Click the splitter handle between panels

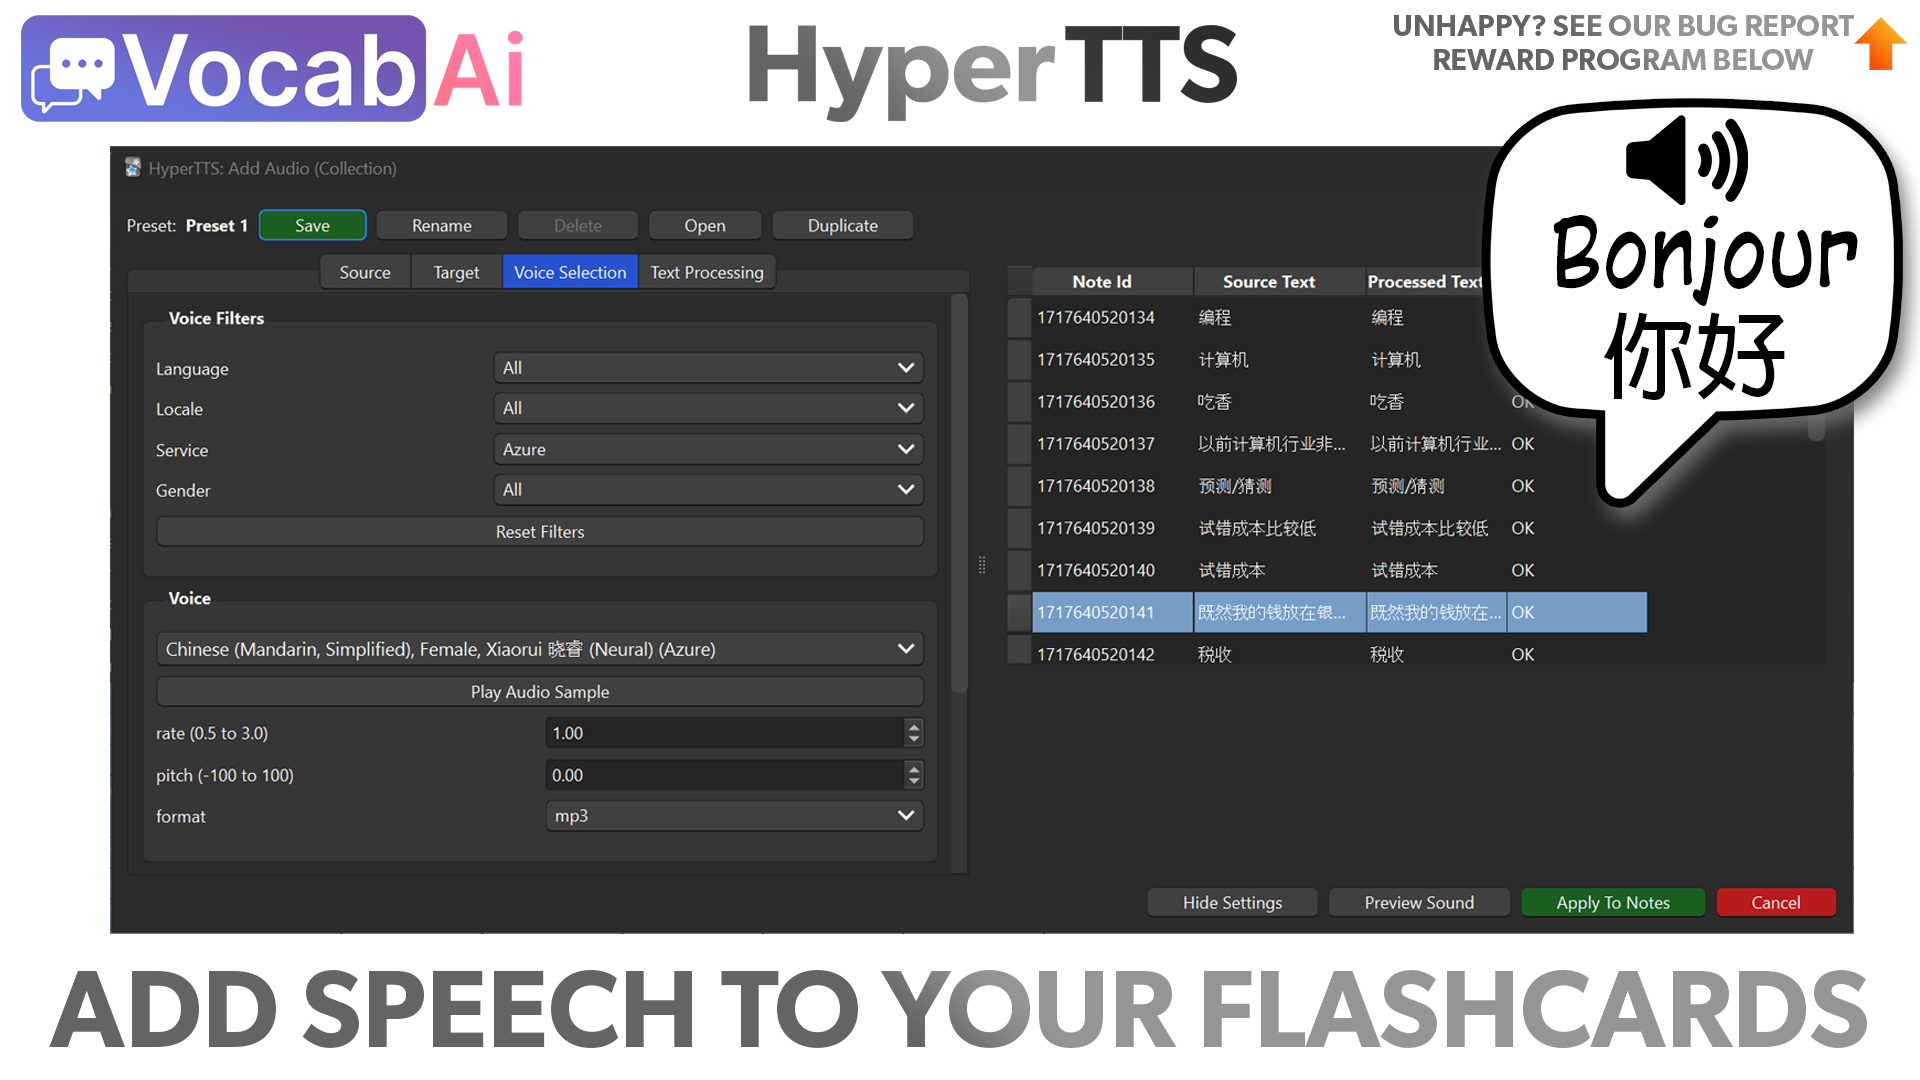click(x=982, y=566)
